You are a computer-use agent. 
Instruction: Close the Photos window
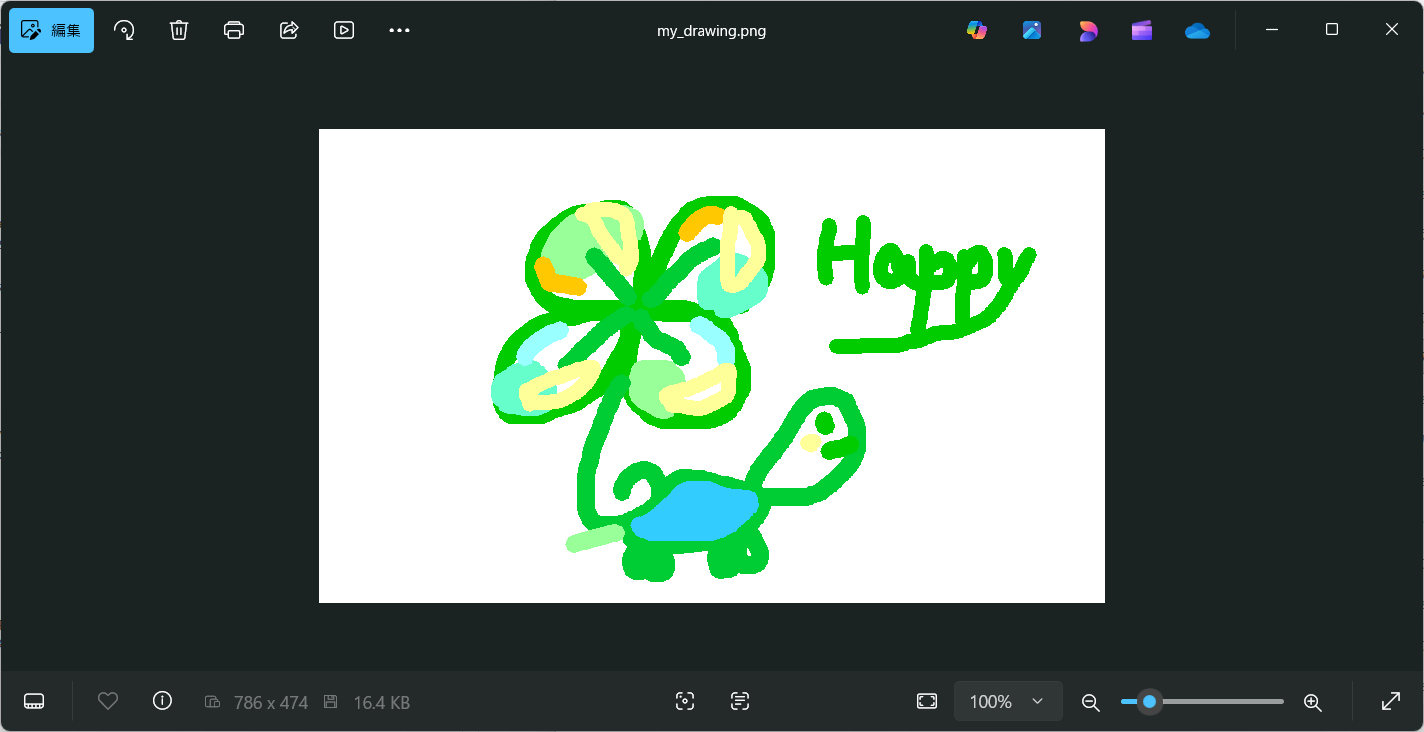pos(1392,30)
